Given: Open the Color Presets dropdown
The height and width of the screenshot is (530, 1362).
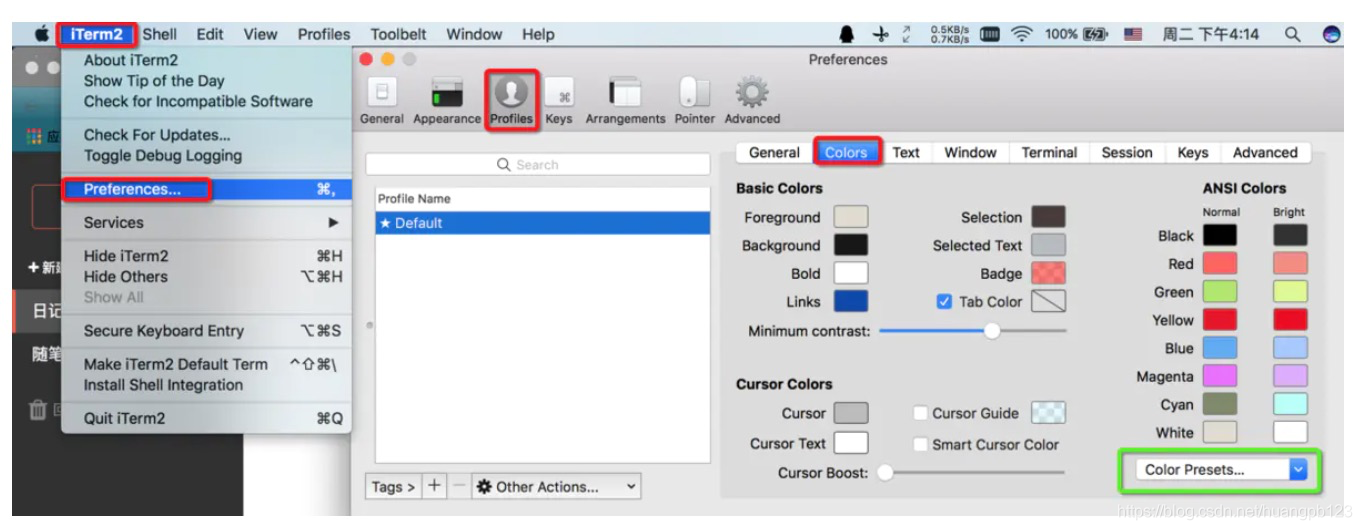Looking at the screenshot, I should pyautogui.click(x=1221, y=470).
